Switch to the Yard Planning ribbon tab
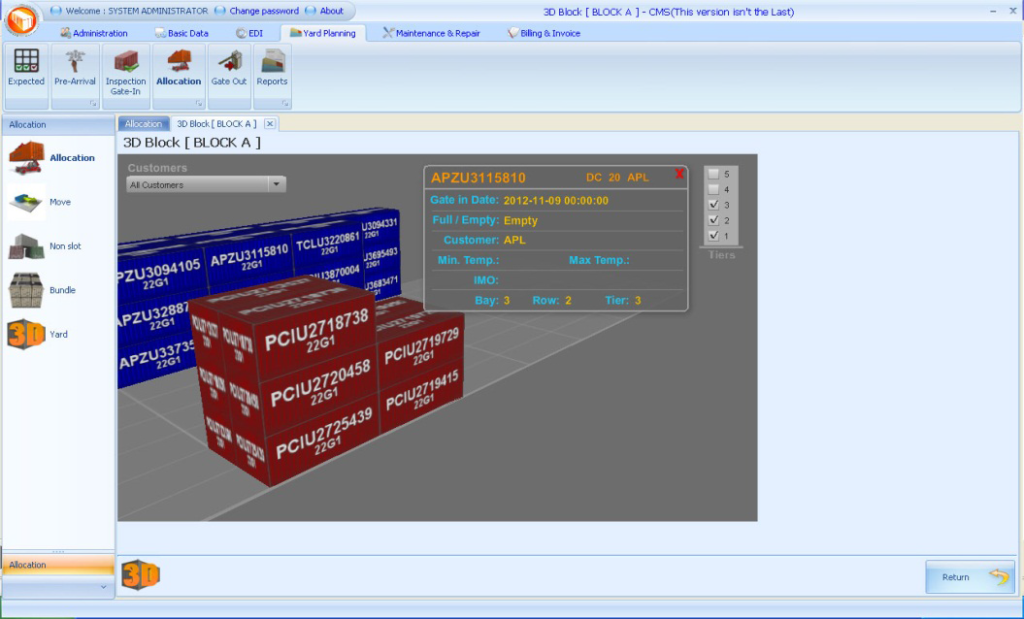The image size is (1024, 619). pos(323,33)
